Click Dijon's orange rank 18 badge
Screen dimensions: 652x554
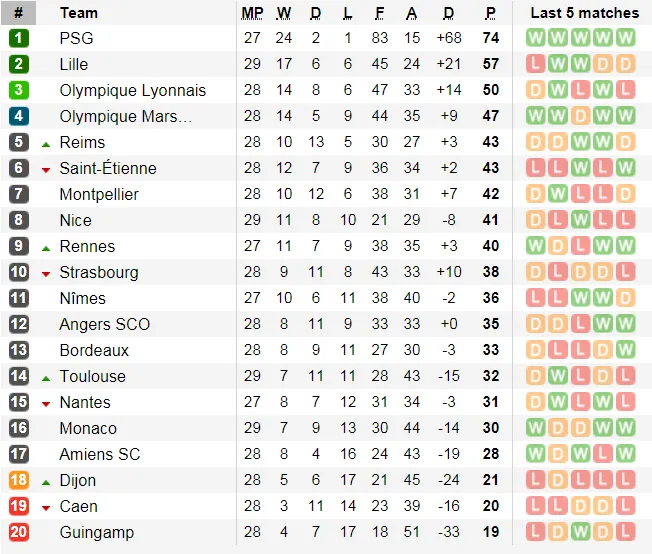[x=19, y=480]
